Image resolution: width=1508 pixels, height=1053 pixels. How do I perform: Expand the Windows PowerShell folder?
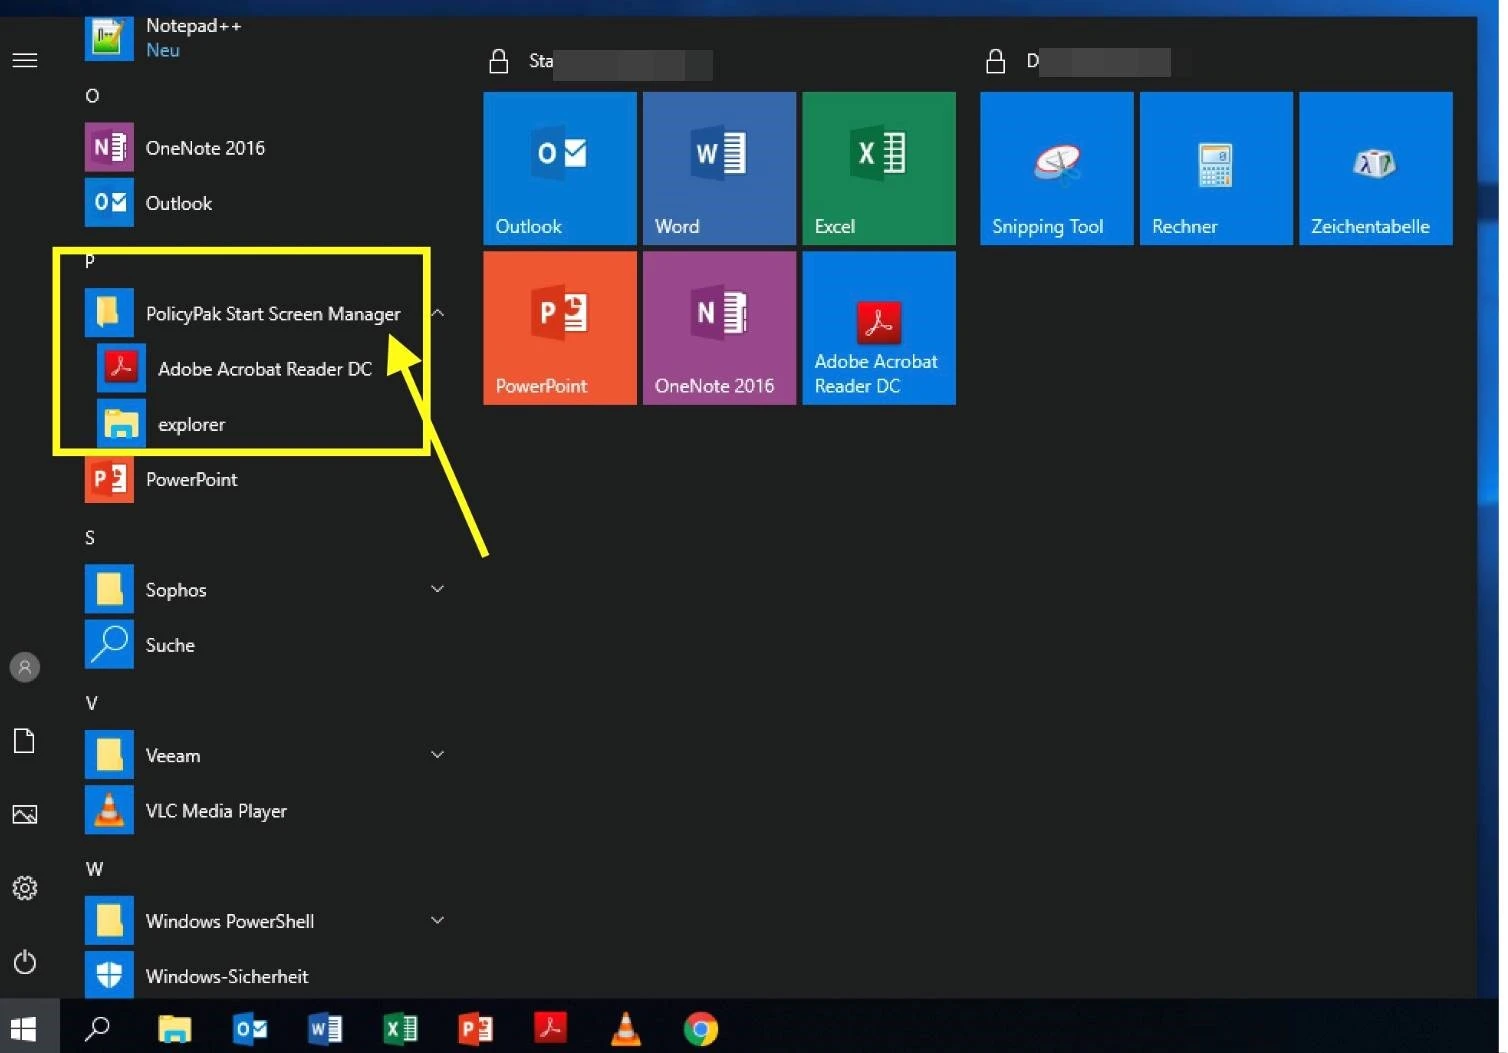click(x=437, y=920)
